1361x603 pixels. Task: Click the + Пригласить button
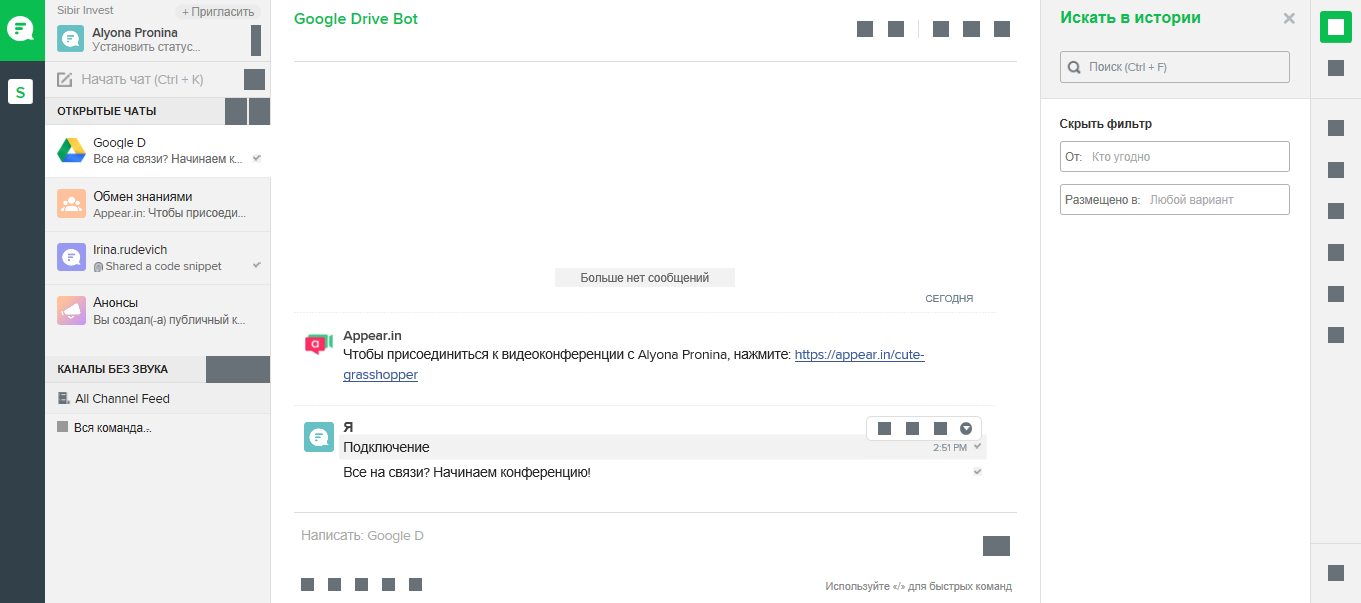click(x=218, y=11)
